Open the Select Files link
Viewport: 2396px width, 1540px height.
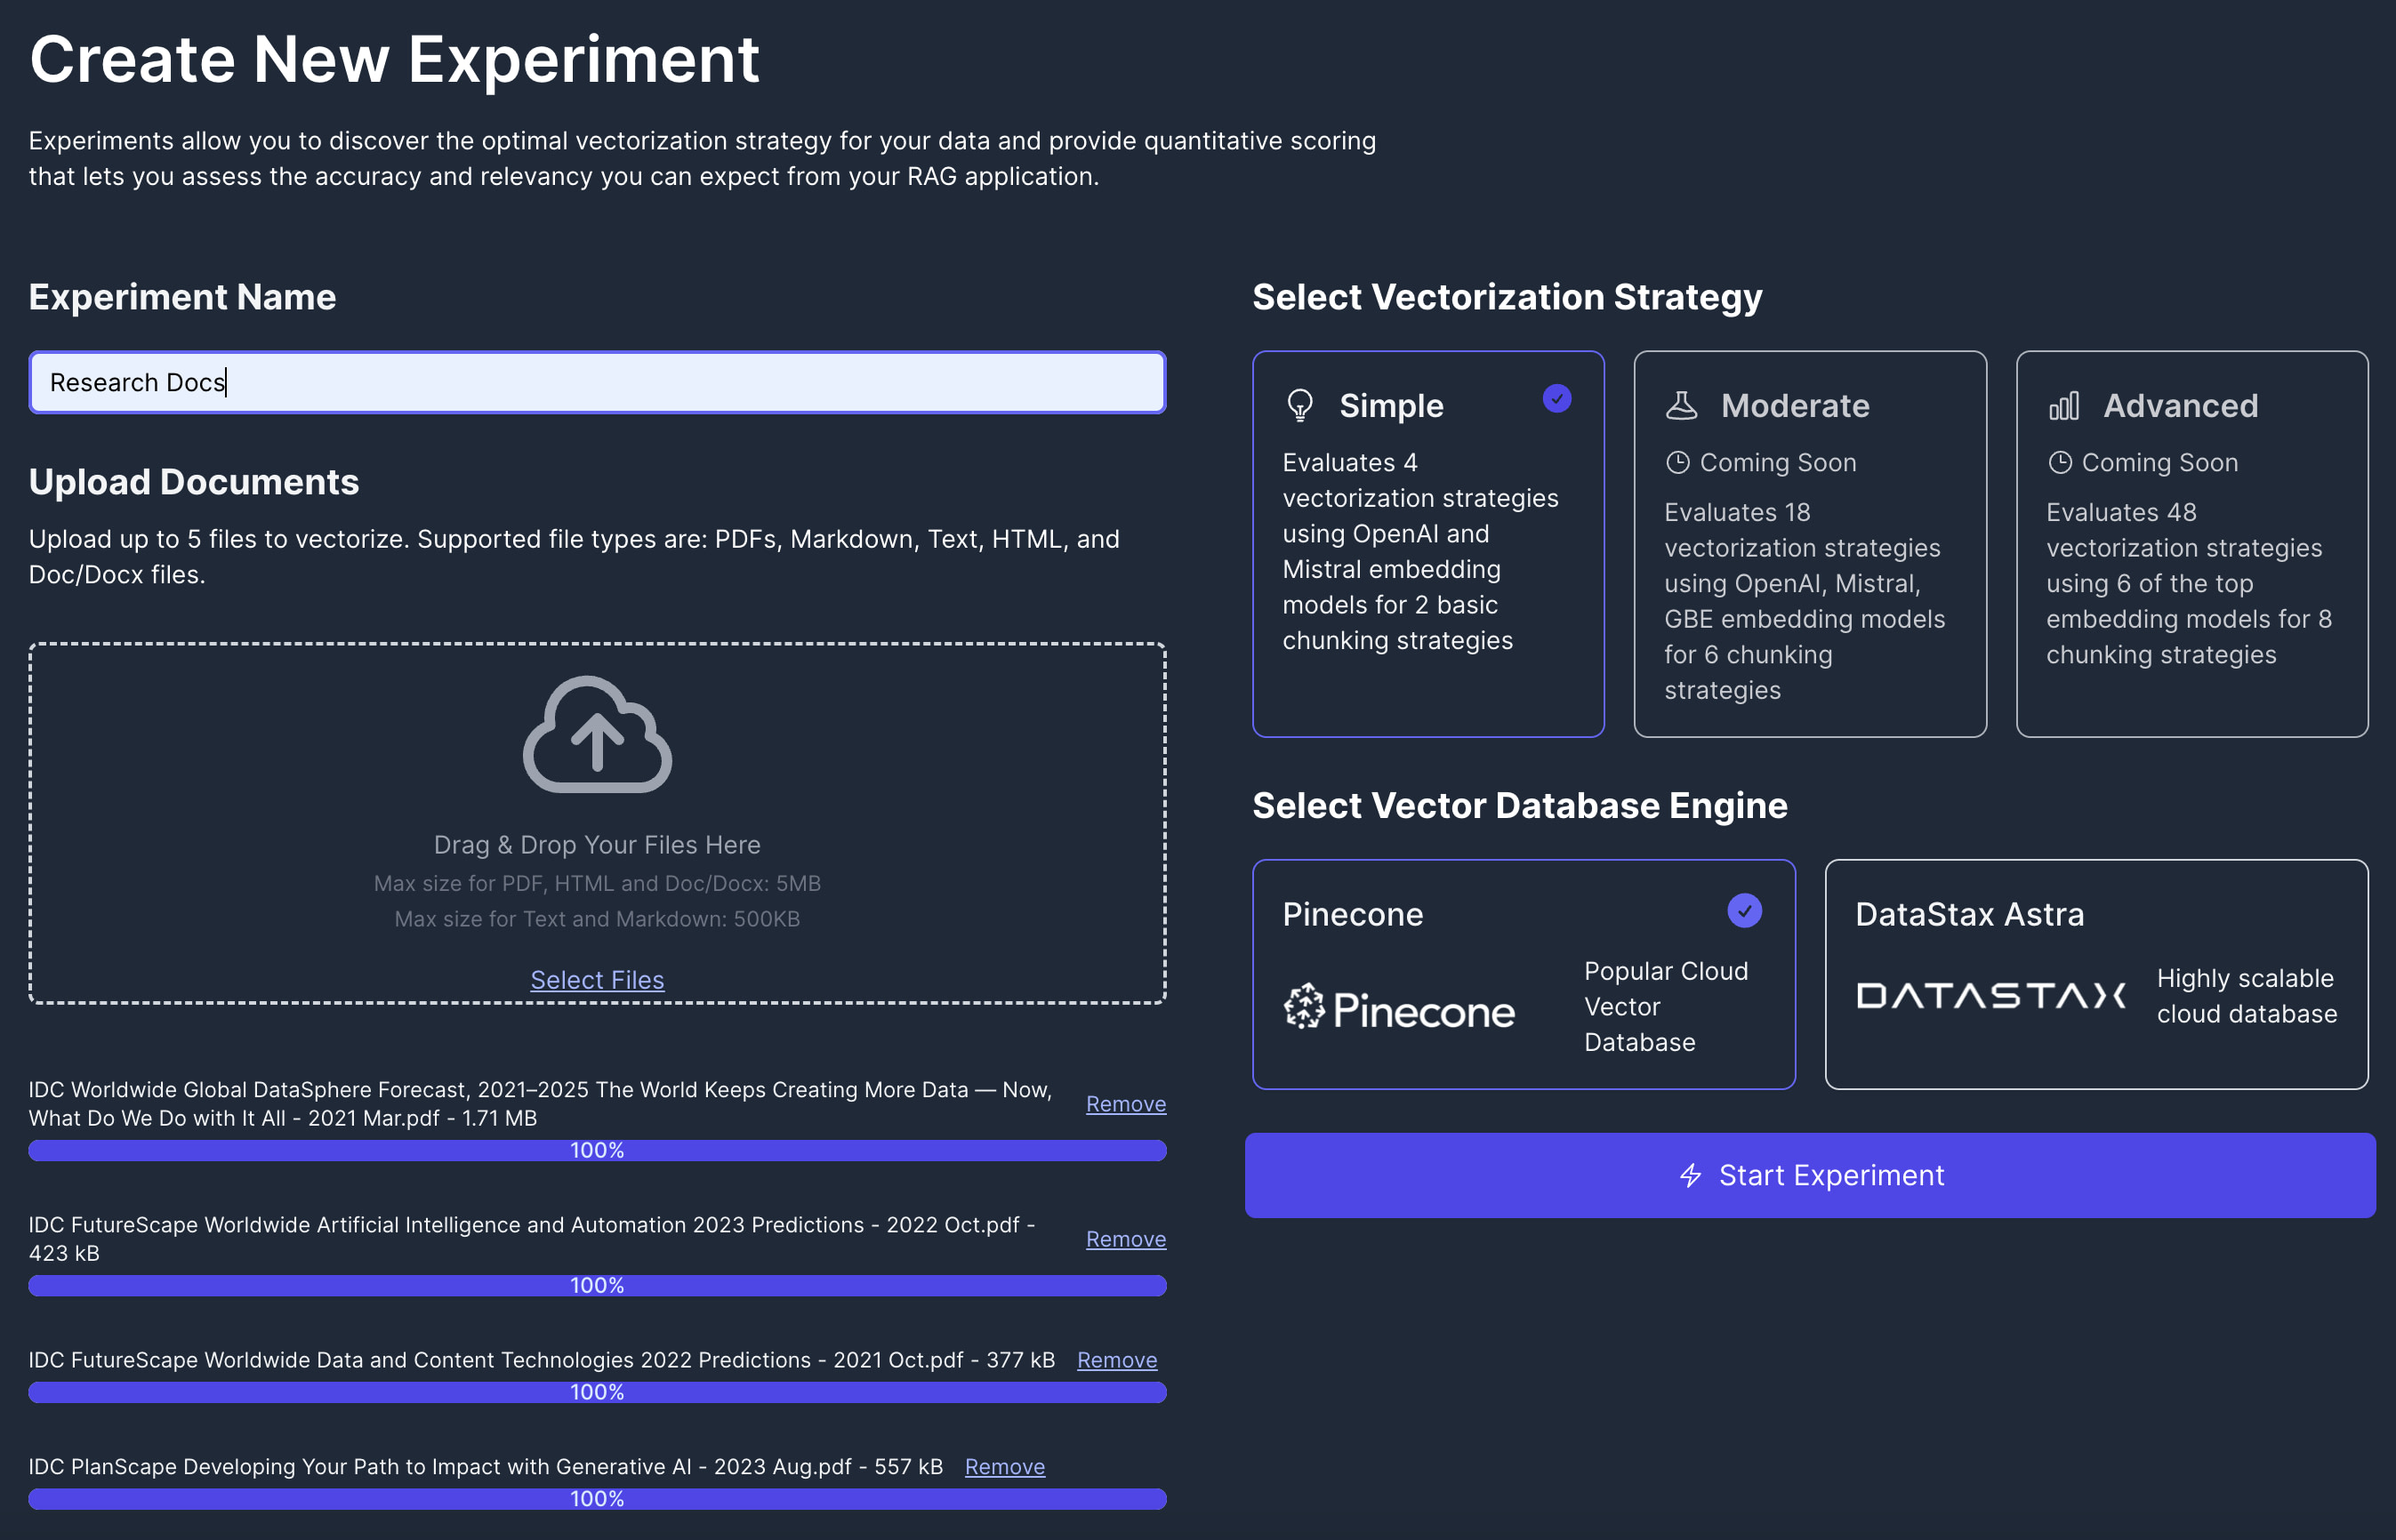pos(597,980)
